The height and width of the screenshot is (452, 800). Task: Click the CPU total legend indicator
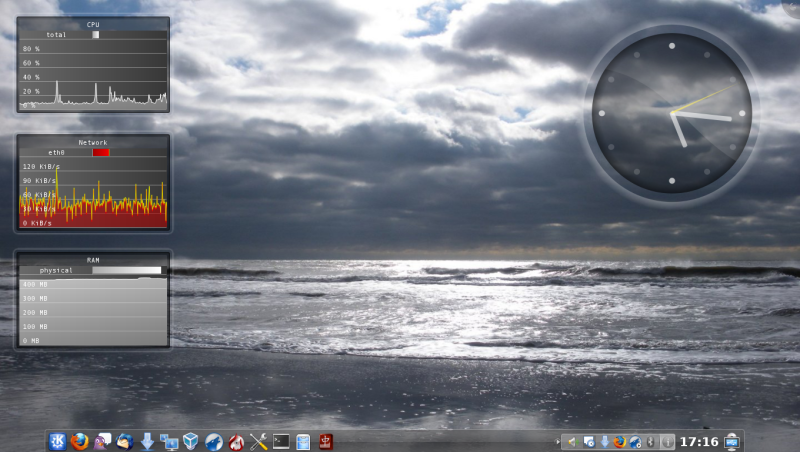[x=95, y=35]
